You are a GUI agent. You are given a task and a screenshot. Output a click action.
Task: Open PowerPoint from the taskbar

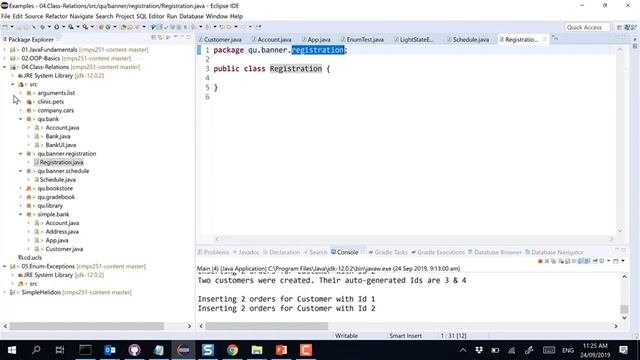[x=281, y=350]
